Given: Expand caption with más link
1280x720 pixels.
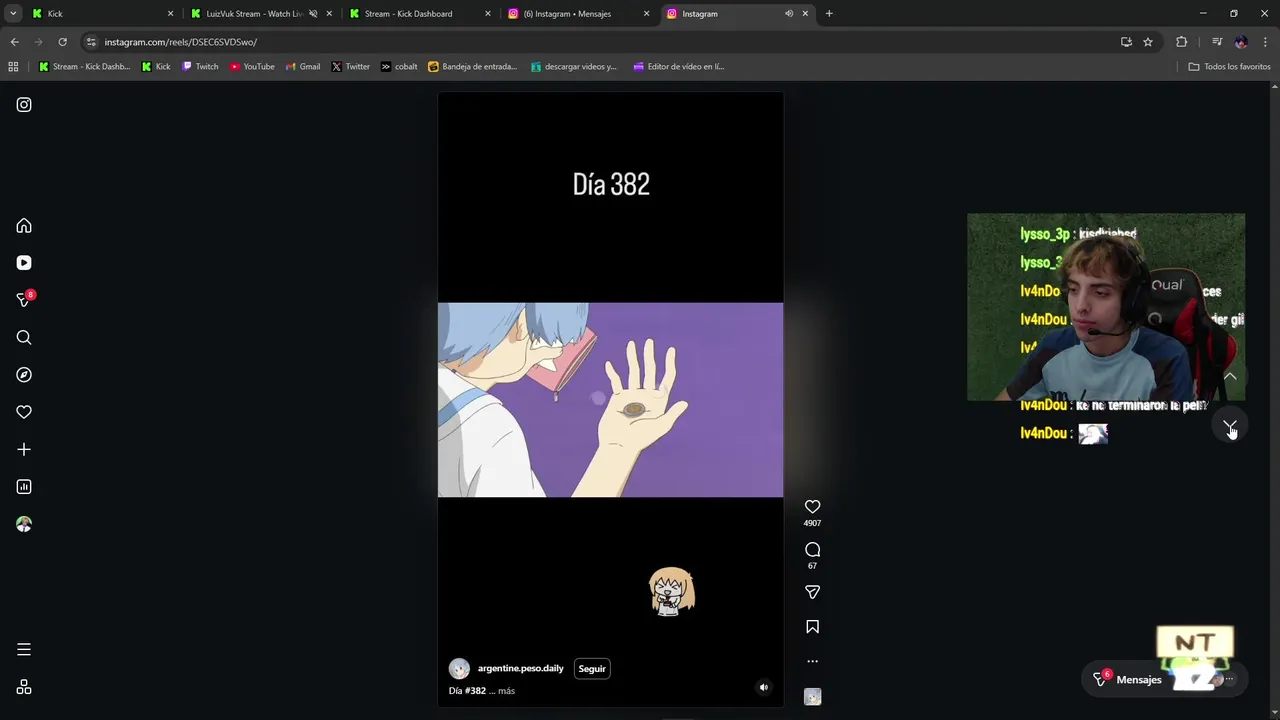Looking at the screenshot, I should pyautogui.click(x=506, y=691).
